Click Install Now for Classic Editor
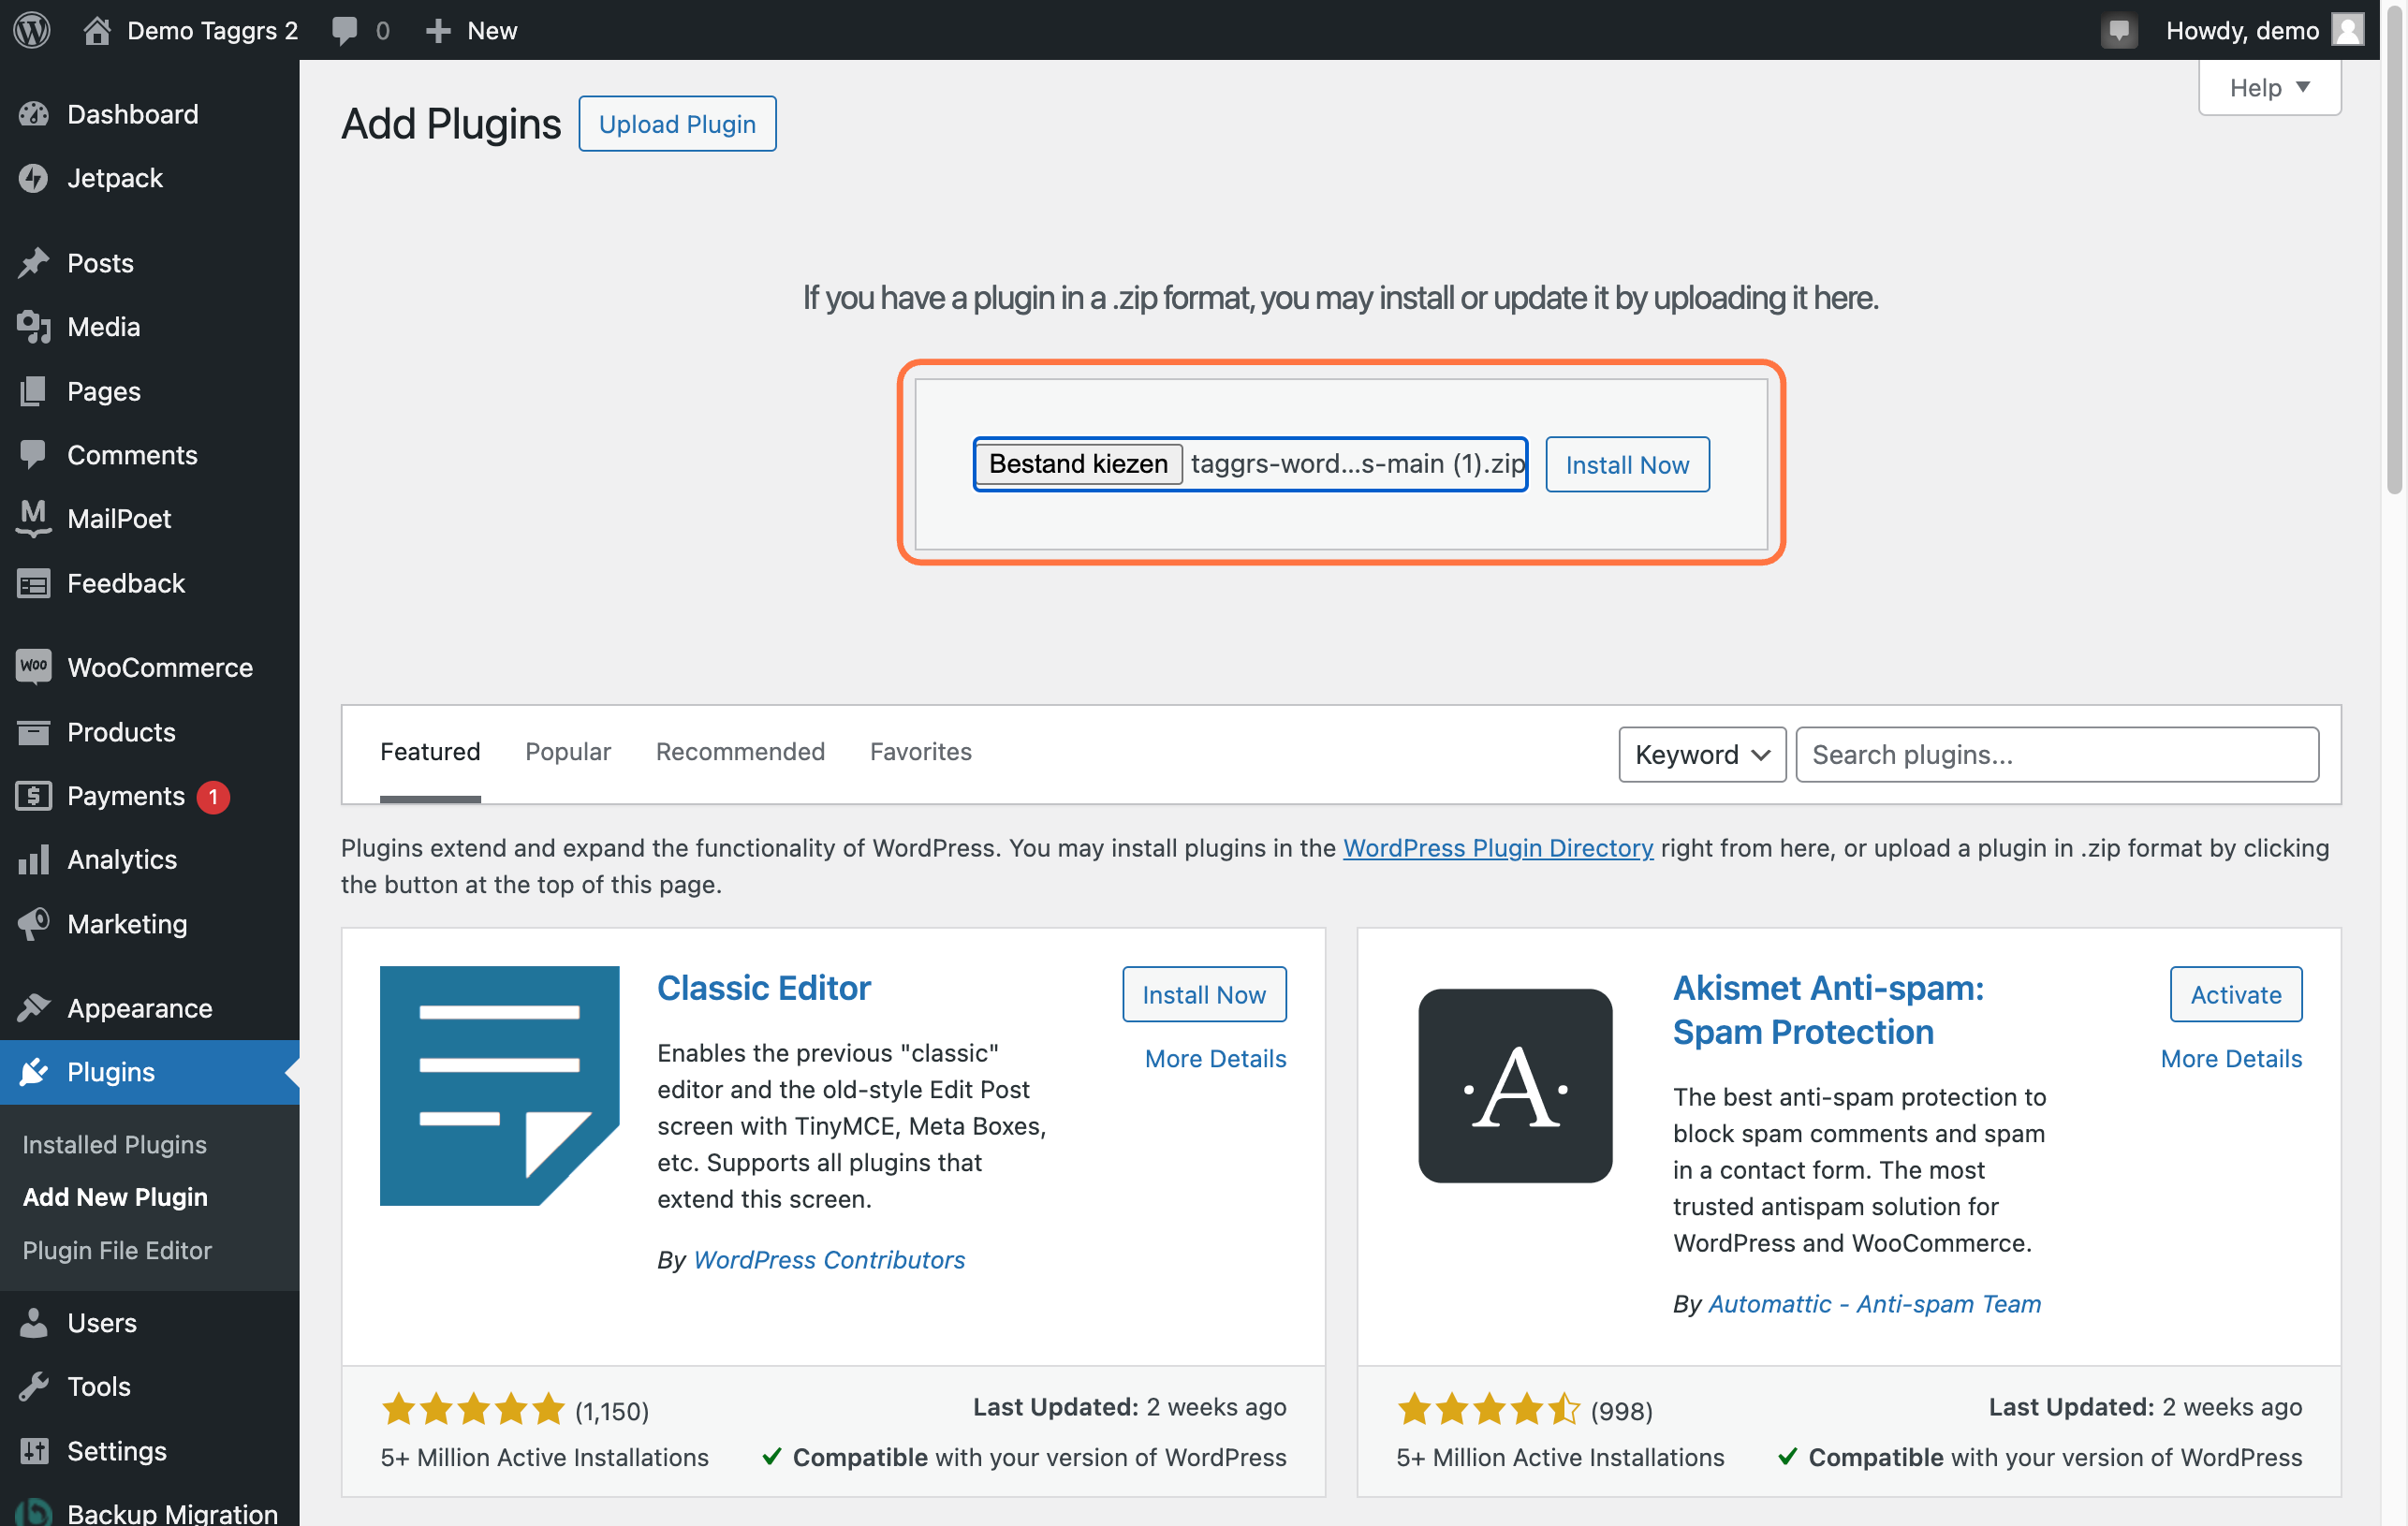 coord(1204,992)
